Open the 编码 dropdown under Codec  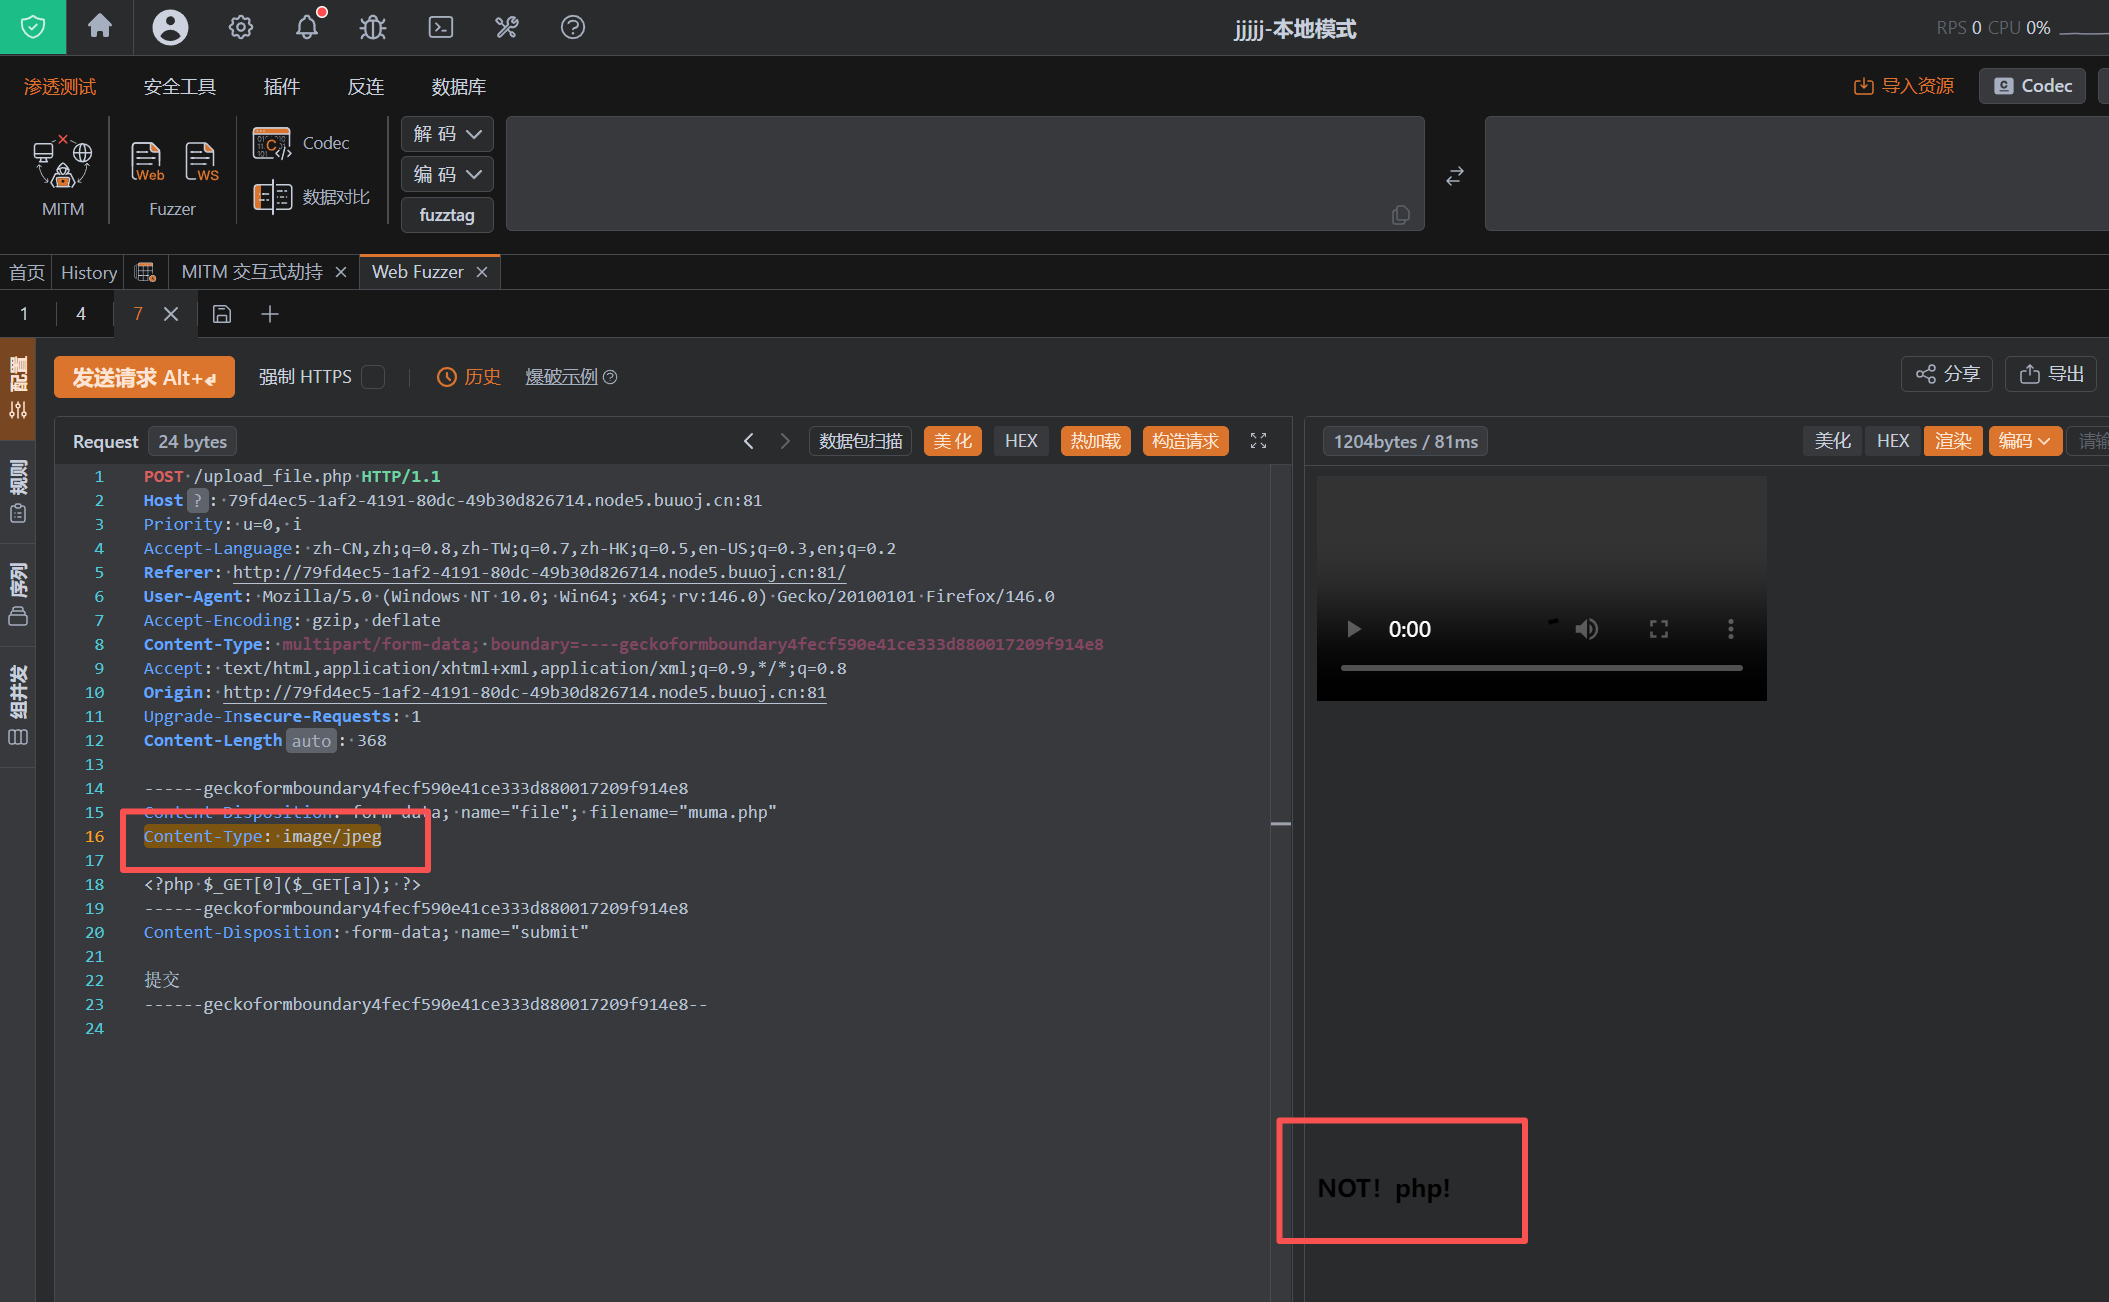(x=447, y=174)
